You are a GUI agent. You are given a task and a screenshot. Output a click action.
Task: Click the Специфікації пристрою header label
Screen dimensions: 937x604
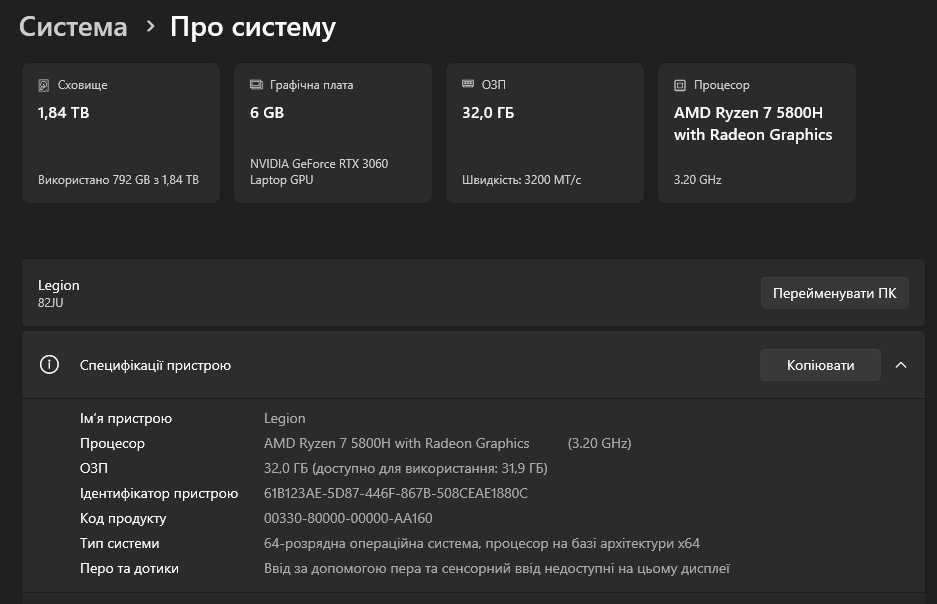(x=155, y=365)
